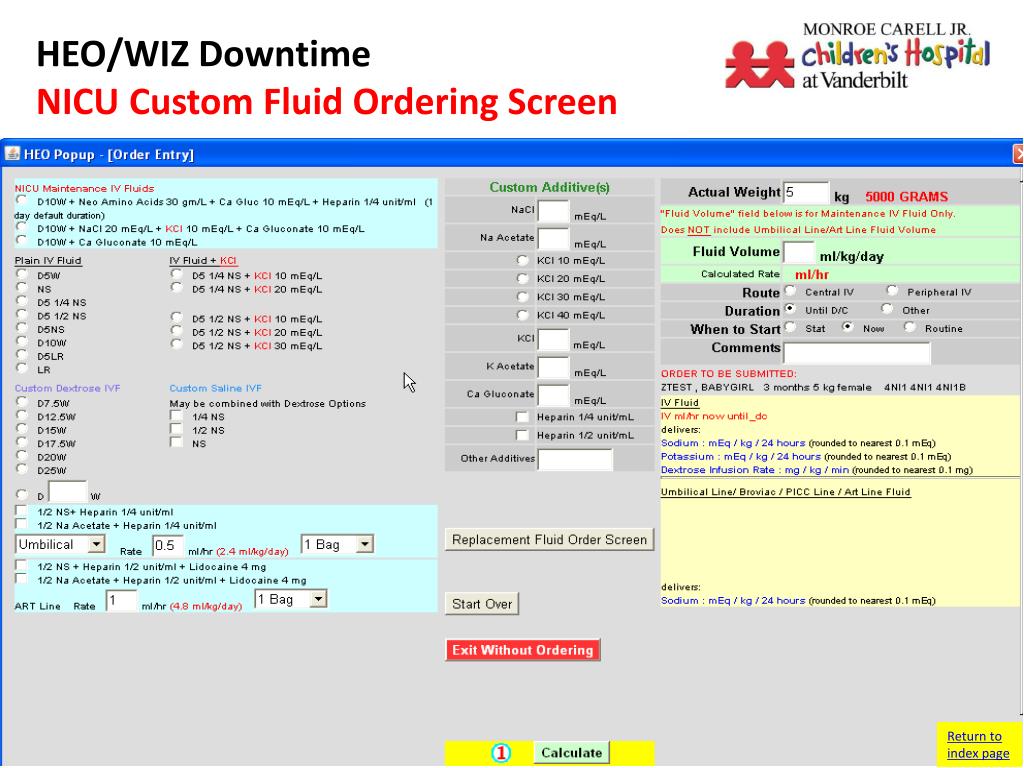Viewport: 1024px width, 768px height.
Task: Choose D5 1/2 NS plain fluid
Action: click(x=22, y=314)
